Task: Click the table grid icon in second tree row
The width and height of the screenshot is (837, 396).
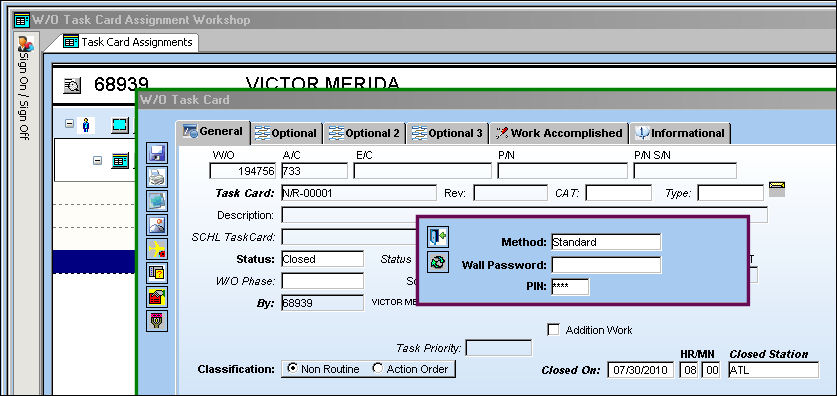Action: coord(120,160)
